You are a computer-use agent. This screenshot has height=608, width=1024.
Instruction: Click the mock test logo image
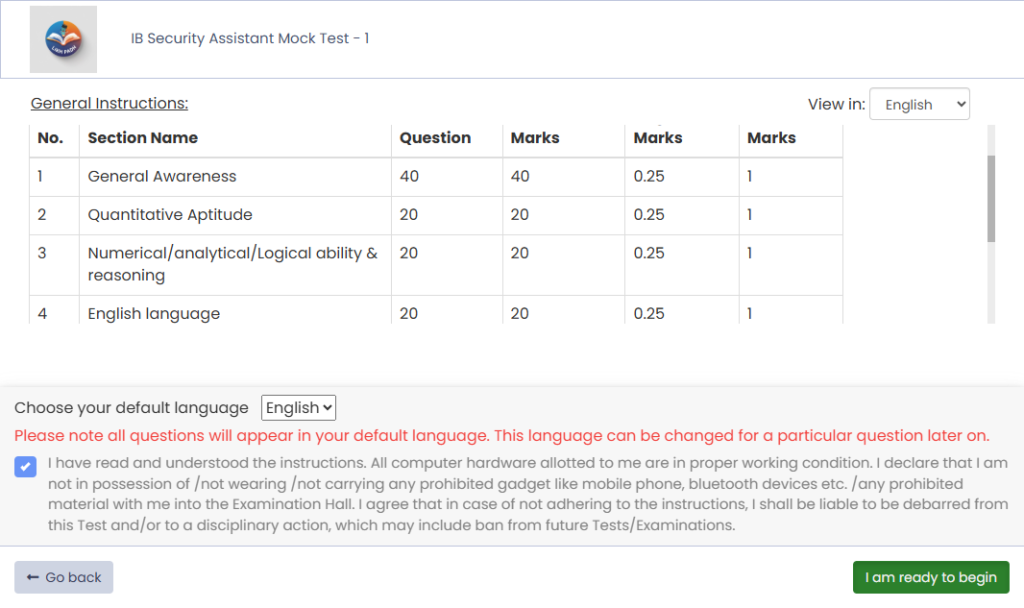[63, 39]
